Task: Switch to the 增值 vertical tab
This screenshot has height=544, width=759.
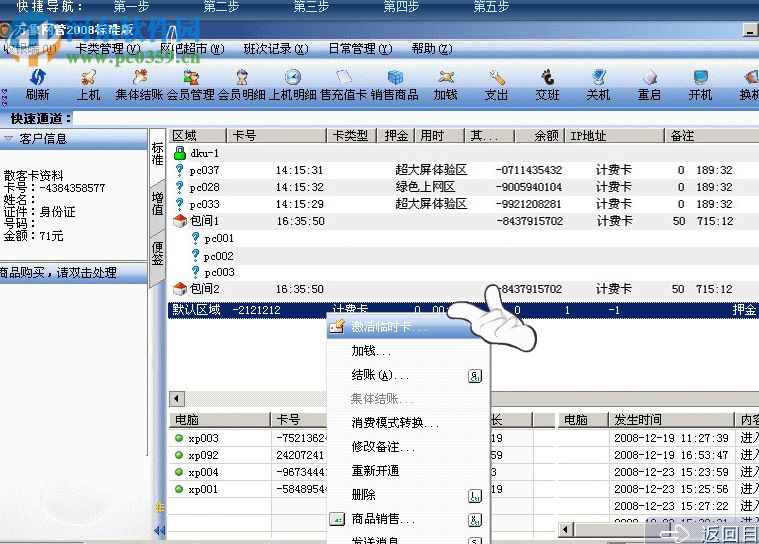Action: 157,204
